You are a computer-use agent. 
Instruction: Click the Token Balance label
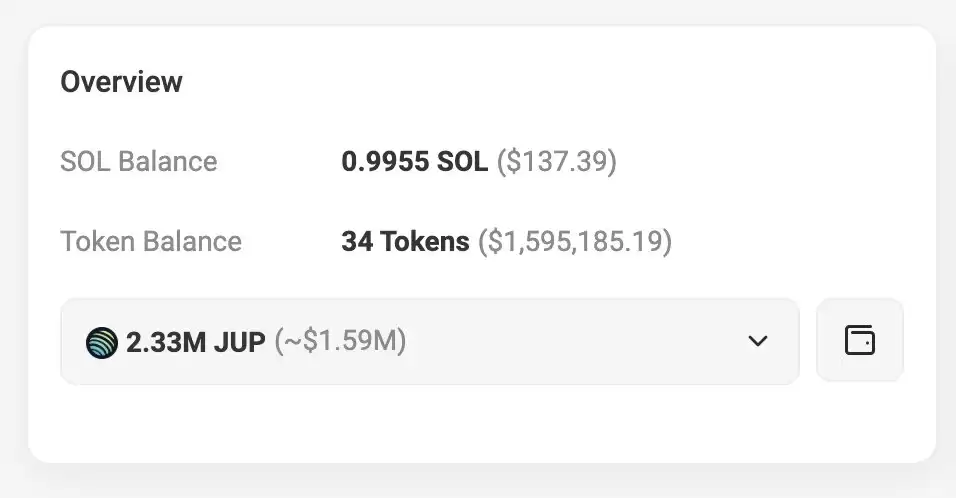pyautogui.click(x=151, y=241)
